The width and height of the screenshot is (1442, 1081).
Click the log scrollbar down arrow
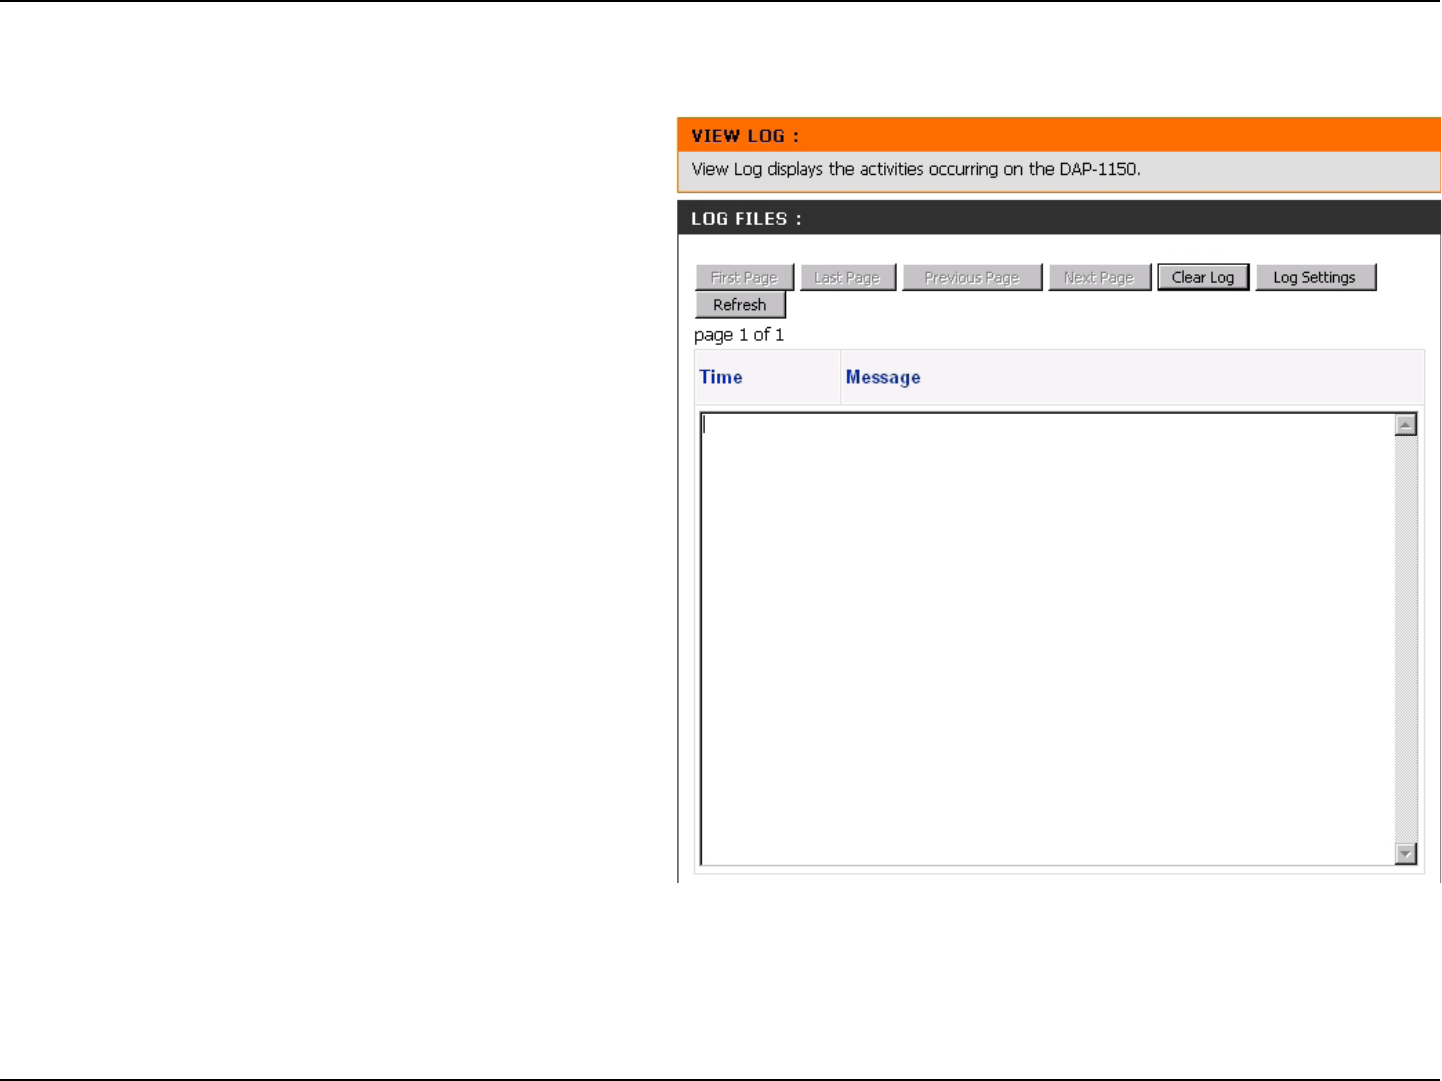point(1406,853)
